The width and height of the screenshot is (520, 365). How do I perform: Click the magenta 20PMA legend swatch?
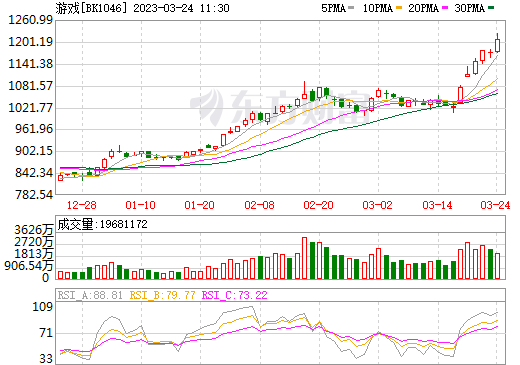tap(445, 8)
